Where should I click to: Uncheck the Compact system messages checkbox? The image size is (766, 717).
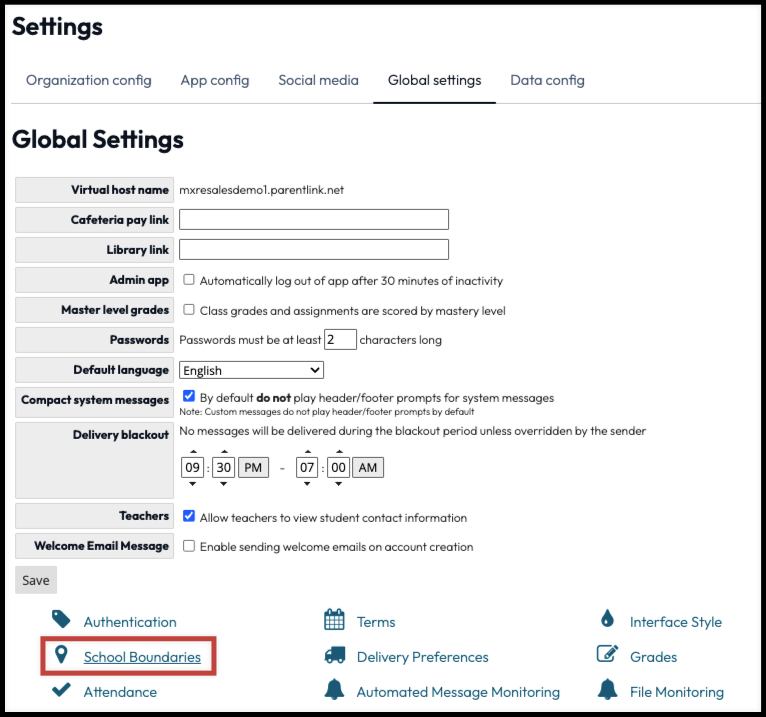tap(189, 397)
